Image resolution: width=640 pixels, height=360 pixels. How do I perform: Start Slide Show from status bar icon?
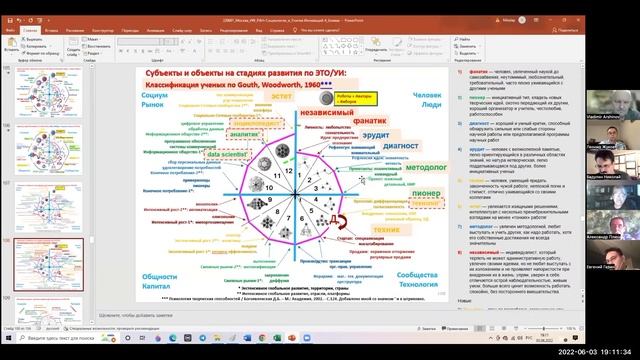(x=516, y=328)
